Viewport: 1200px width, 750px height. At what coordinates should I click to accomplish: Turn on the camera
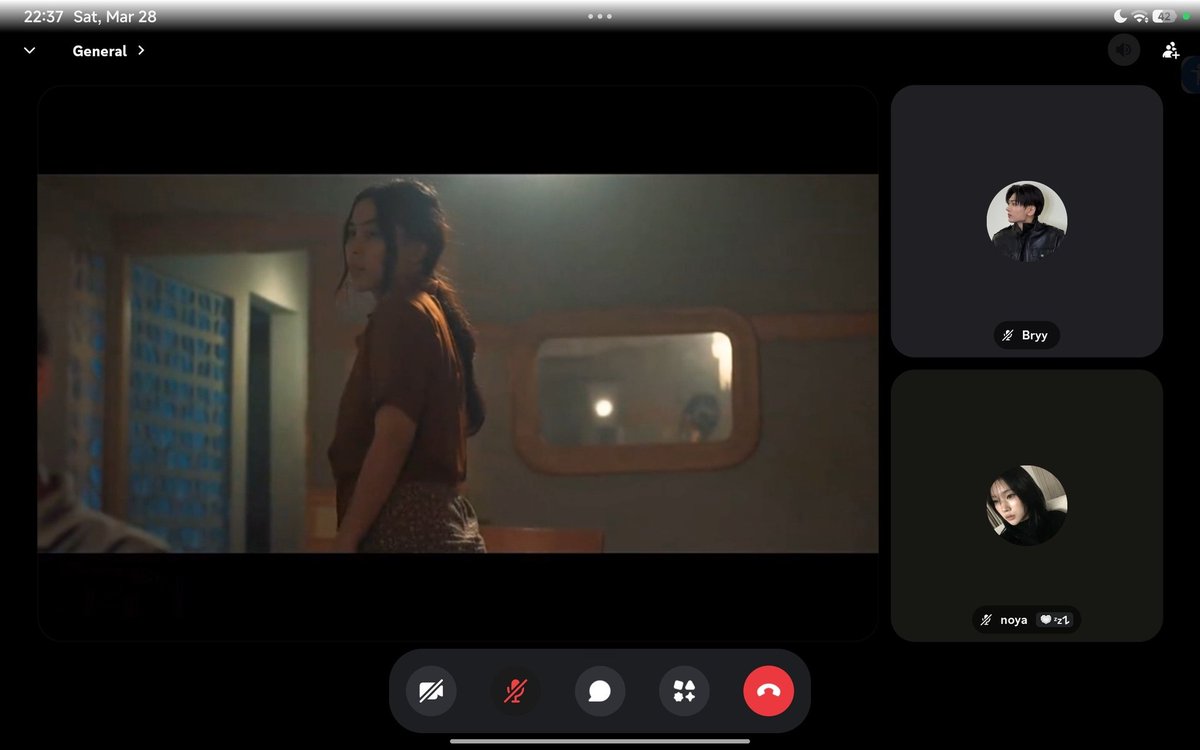coord(431,691)
